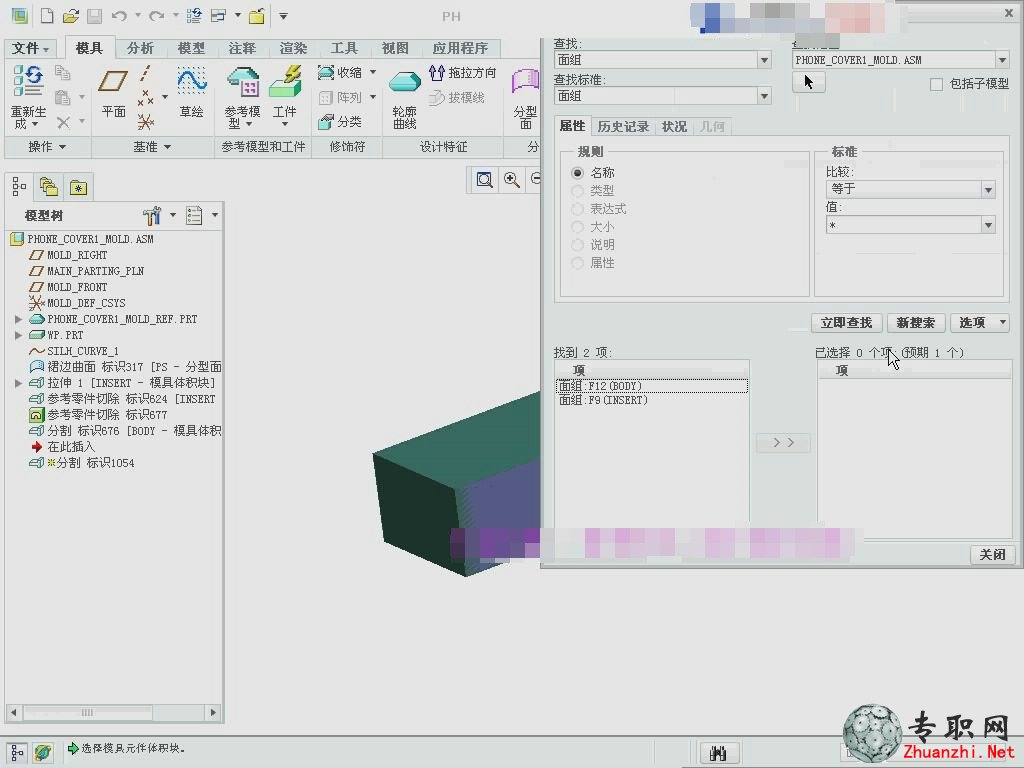Screen dimensions: 1024x768
Task: Click the Close (关闭) button
Action: click(993, 554)
